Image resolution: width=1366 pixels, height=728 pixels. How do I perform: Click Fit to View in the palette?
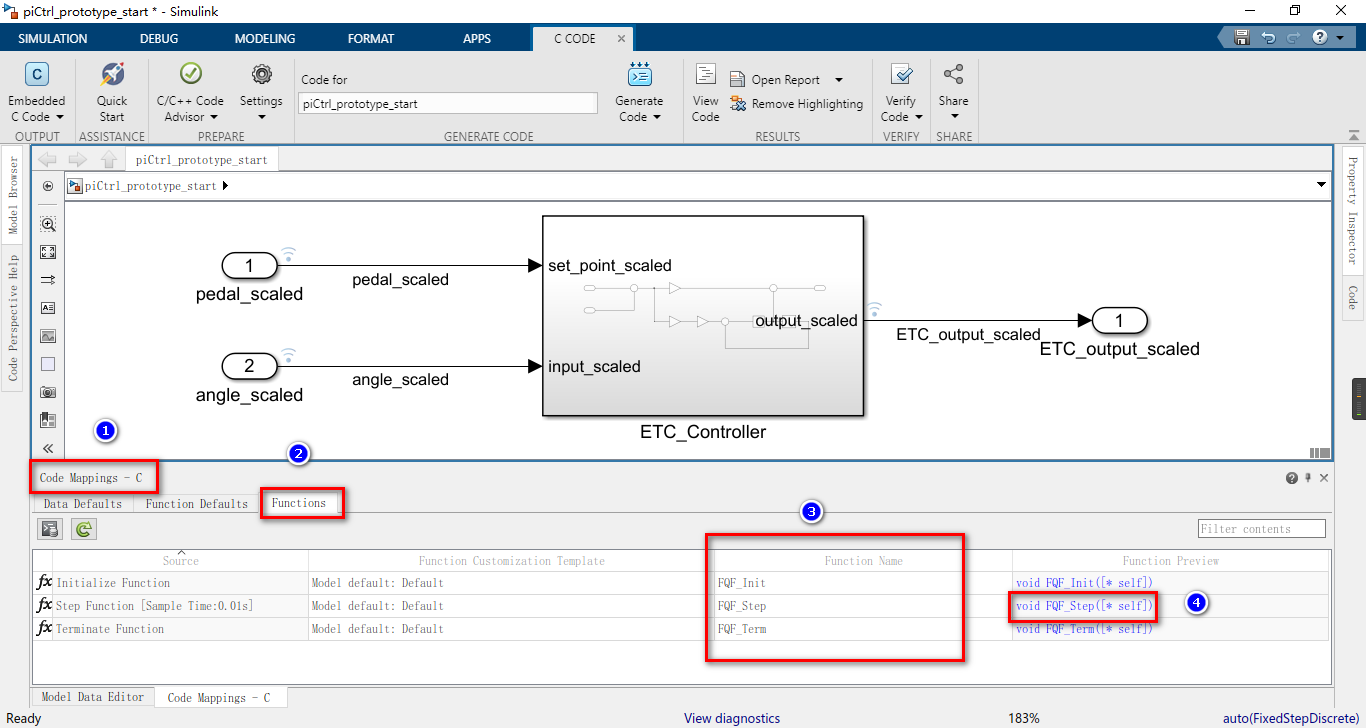(48, 252)
